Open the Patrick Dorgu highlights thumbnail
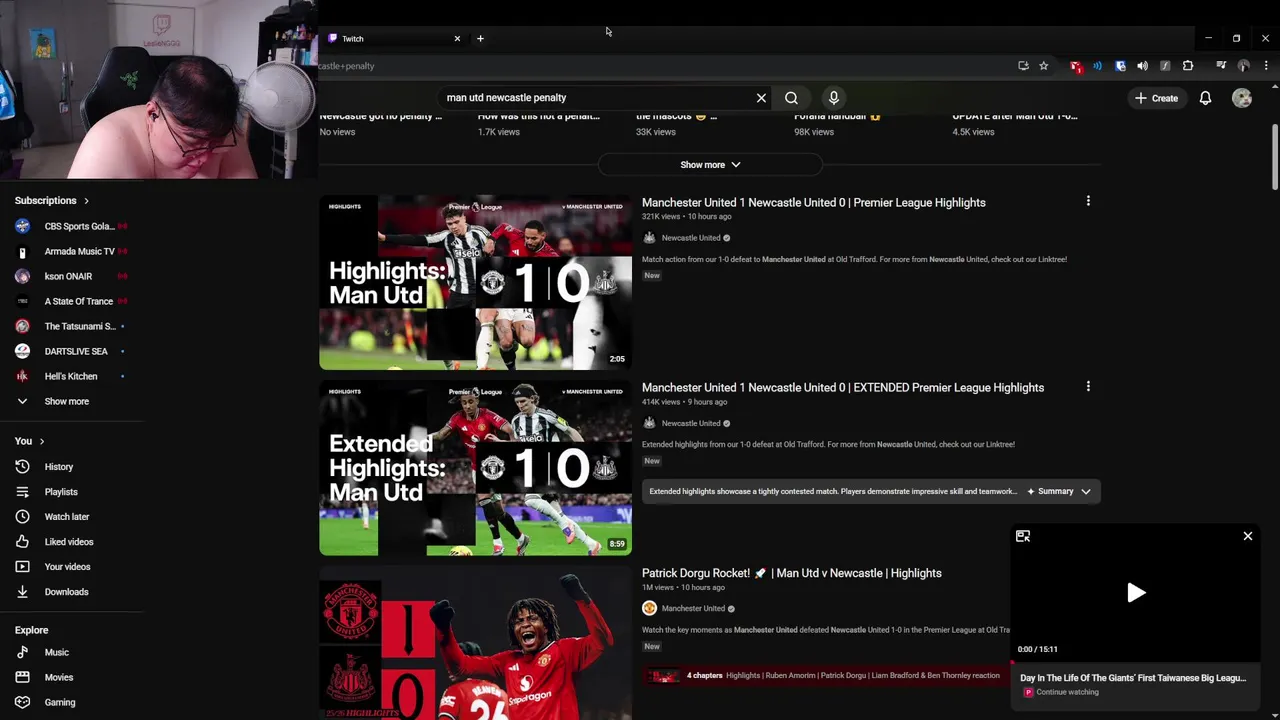This screenshot has width=1280, height=720. [x=475, y=643]
